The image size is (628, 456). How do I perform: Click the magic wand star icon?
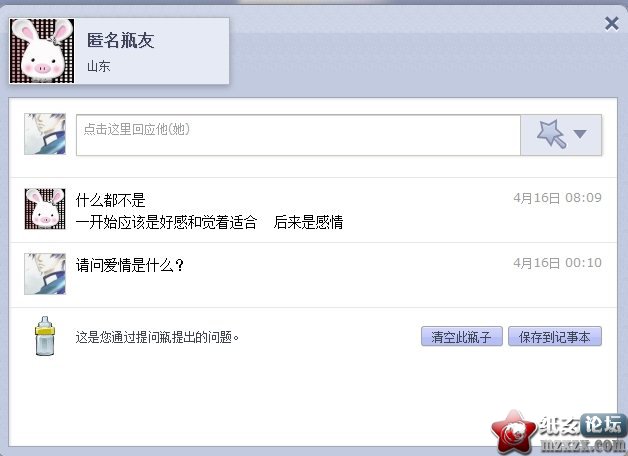click(551, 134)
